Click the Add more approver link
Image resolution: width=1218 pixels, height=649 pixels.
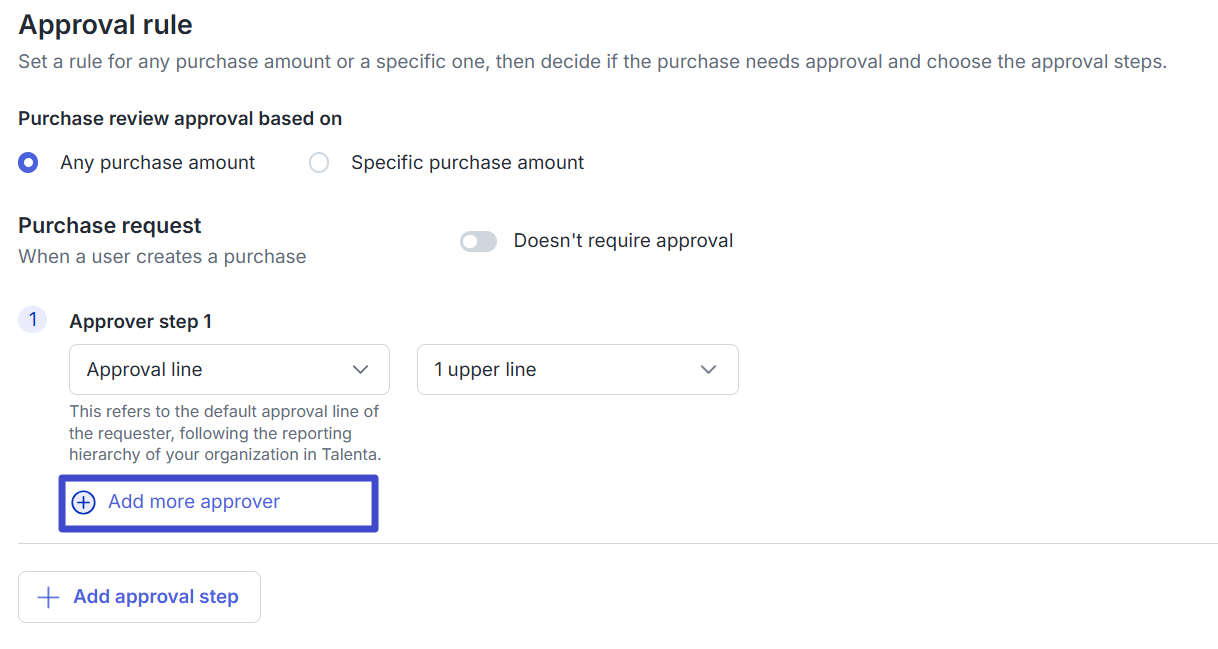click(x=194, y=502)
